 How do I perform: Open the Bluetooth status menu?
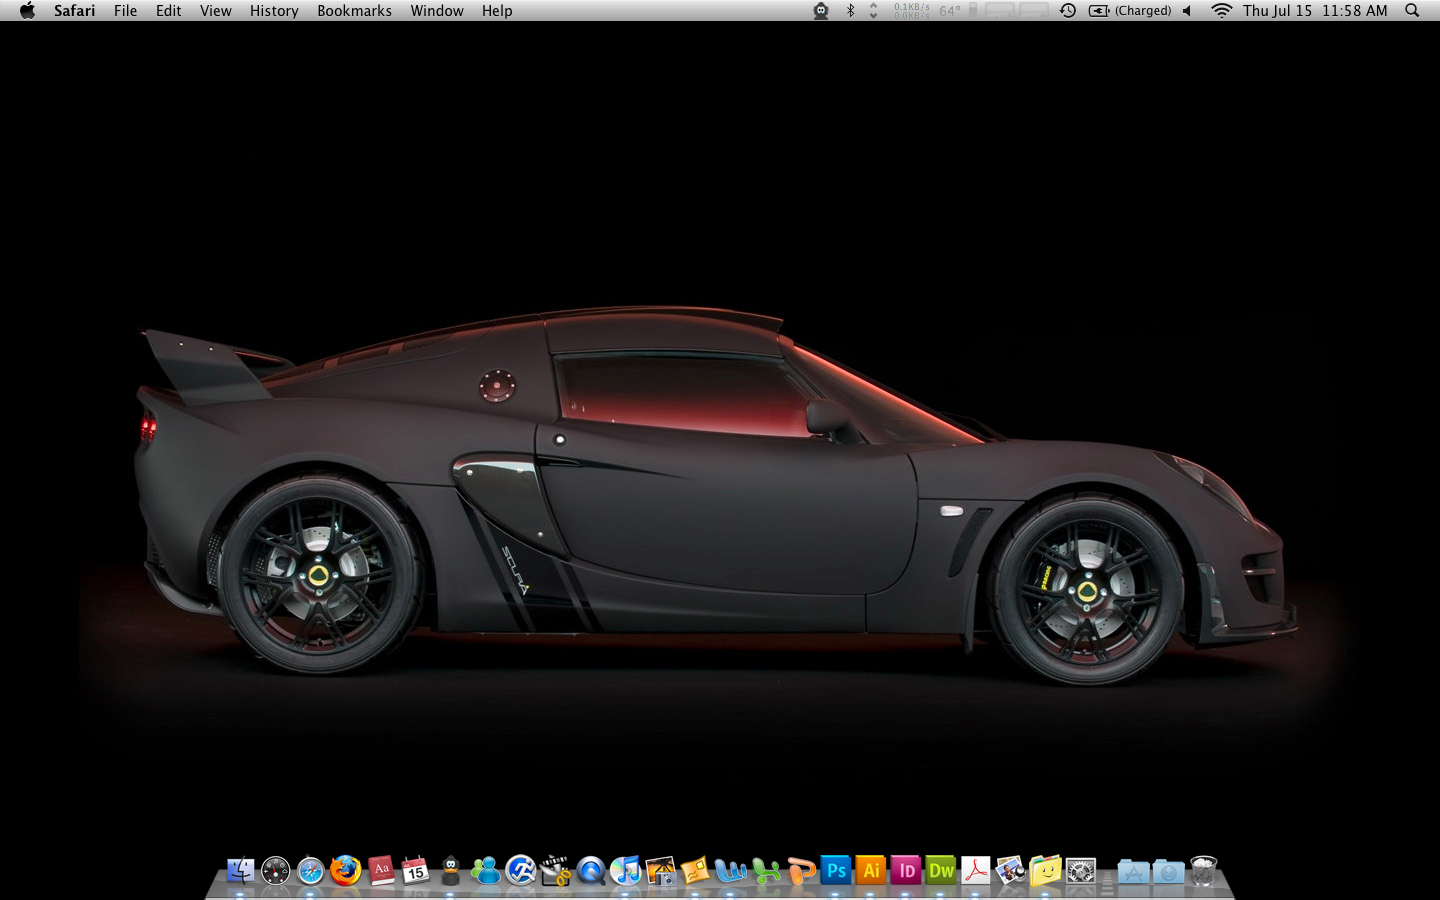tap(851, 11)
